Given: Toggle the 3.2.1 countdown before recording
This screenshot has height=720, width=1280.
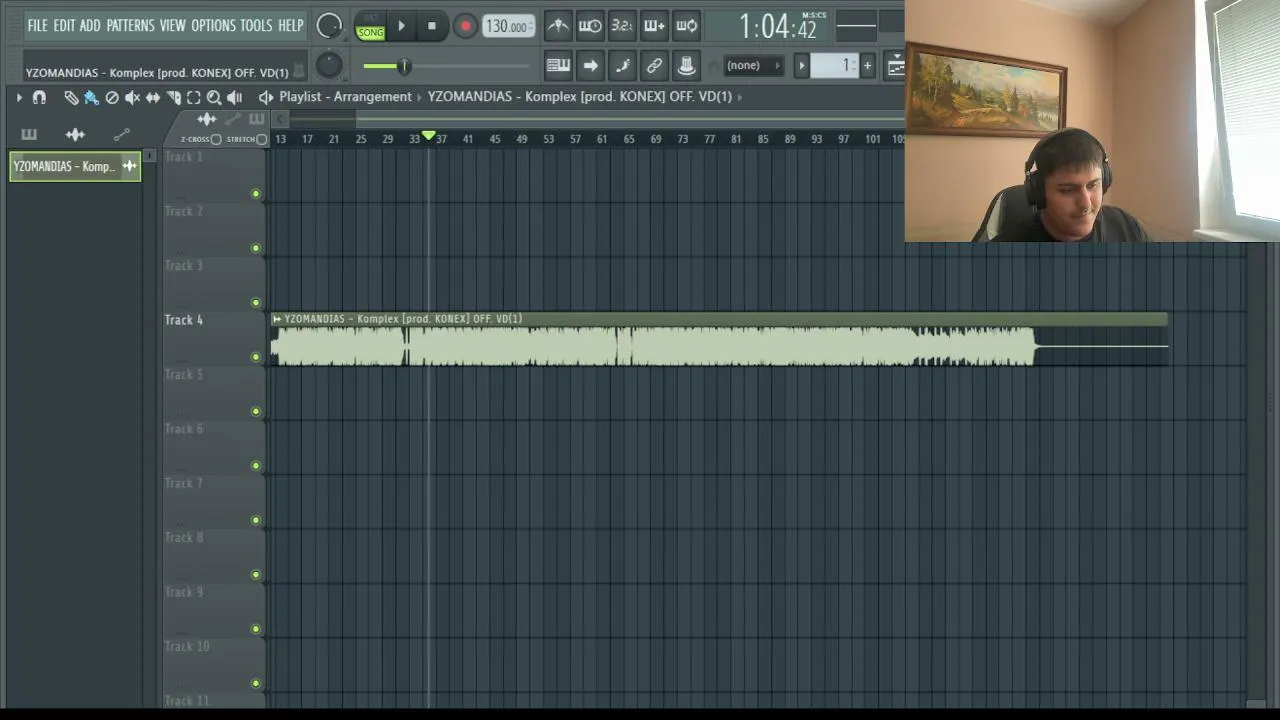Looking at the screenshot, I should tap(622, 26).
